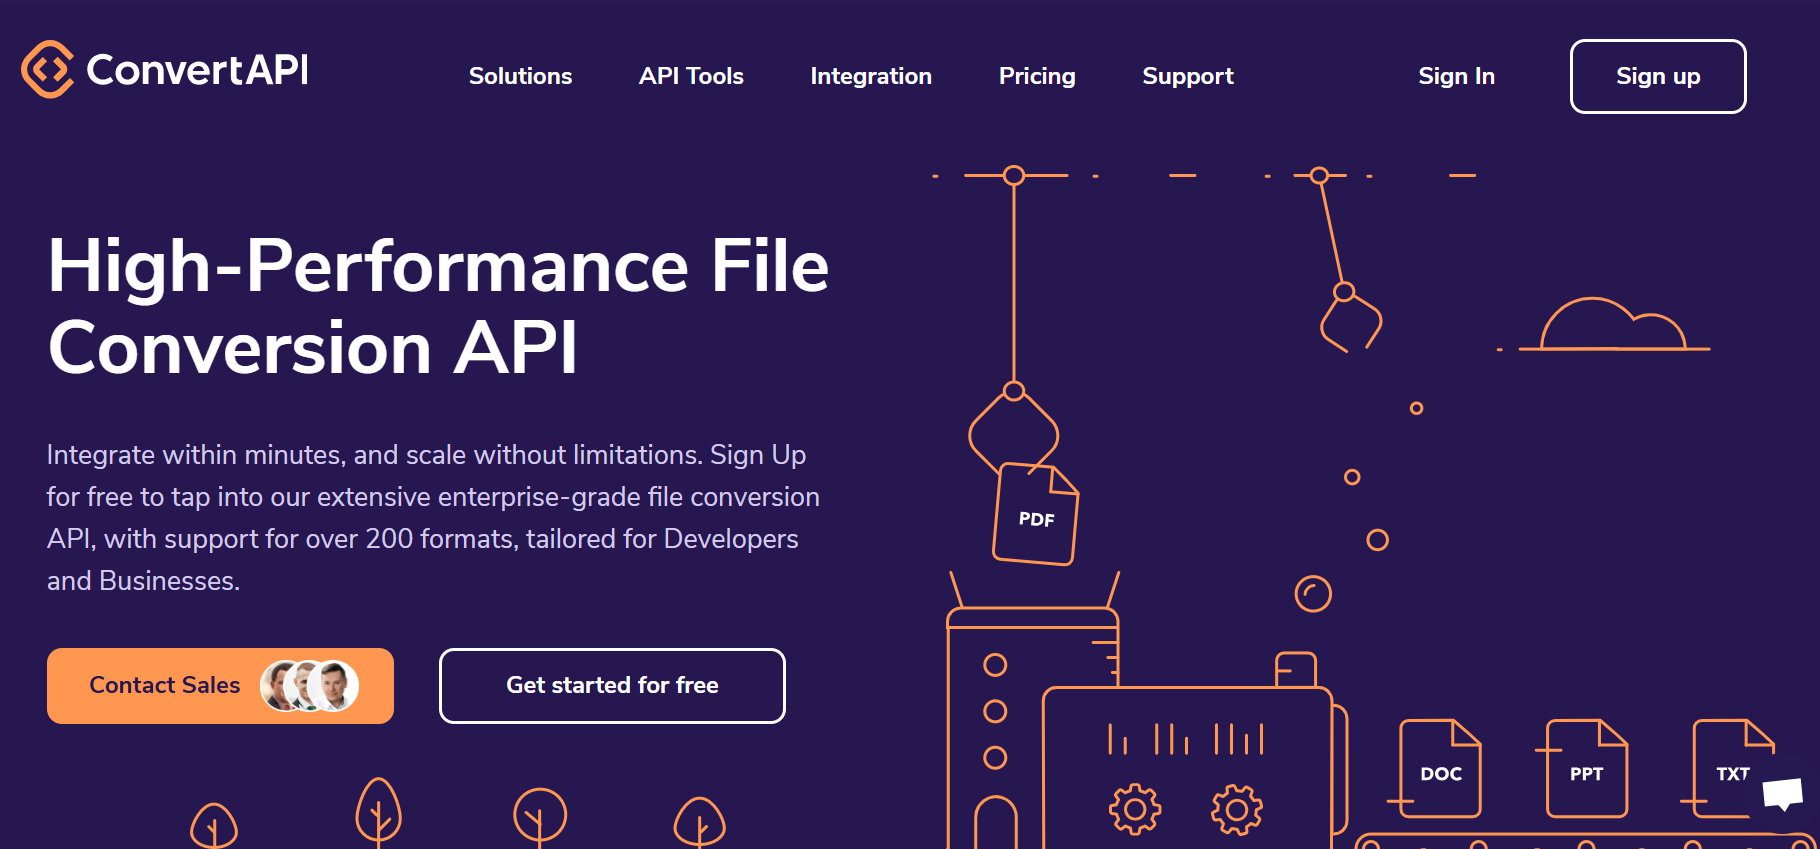Screen dimensions: 1820x849
Task: Open the Integration menu
Action: [871, 76]
